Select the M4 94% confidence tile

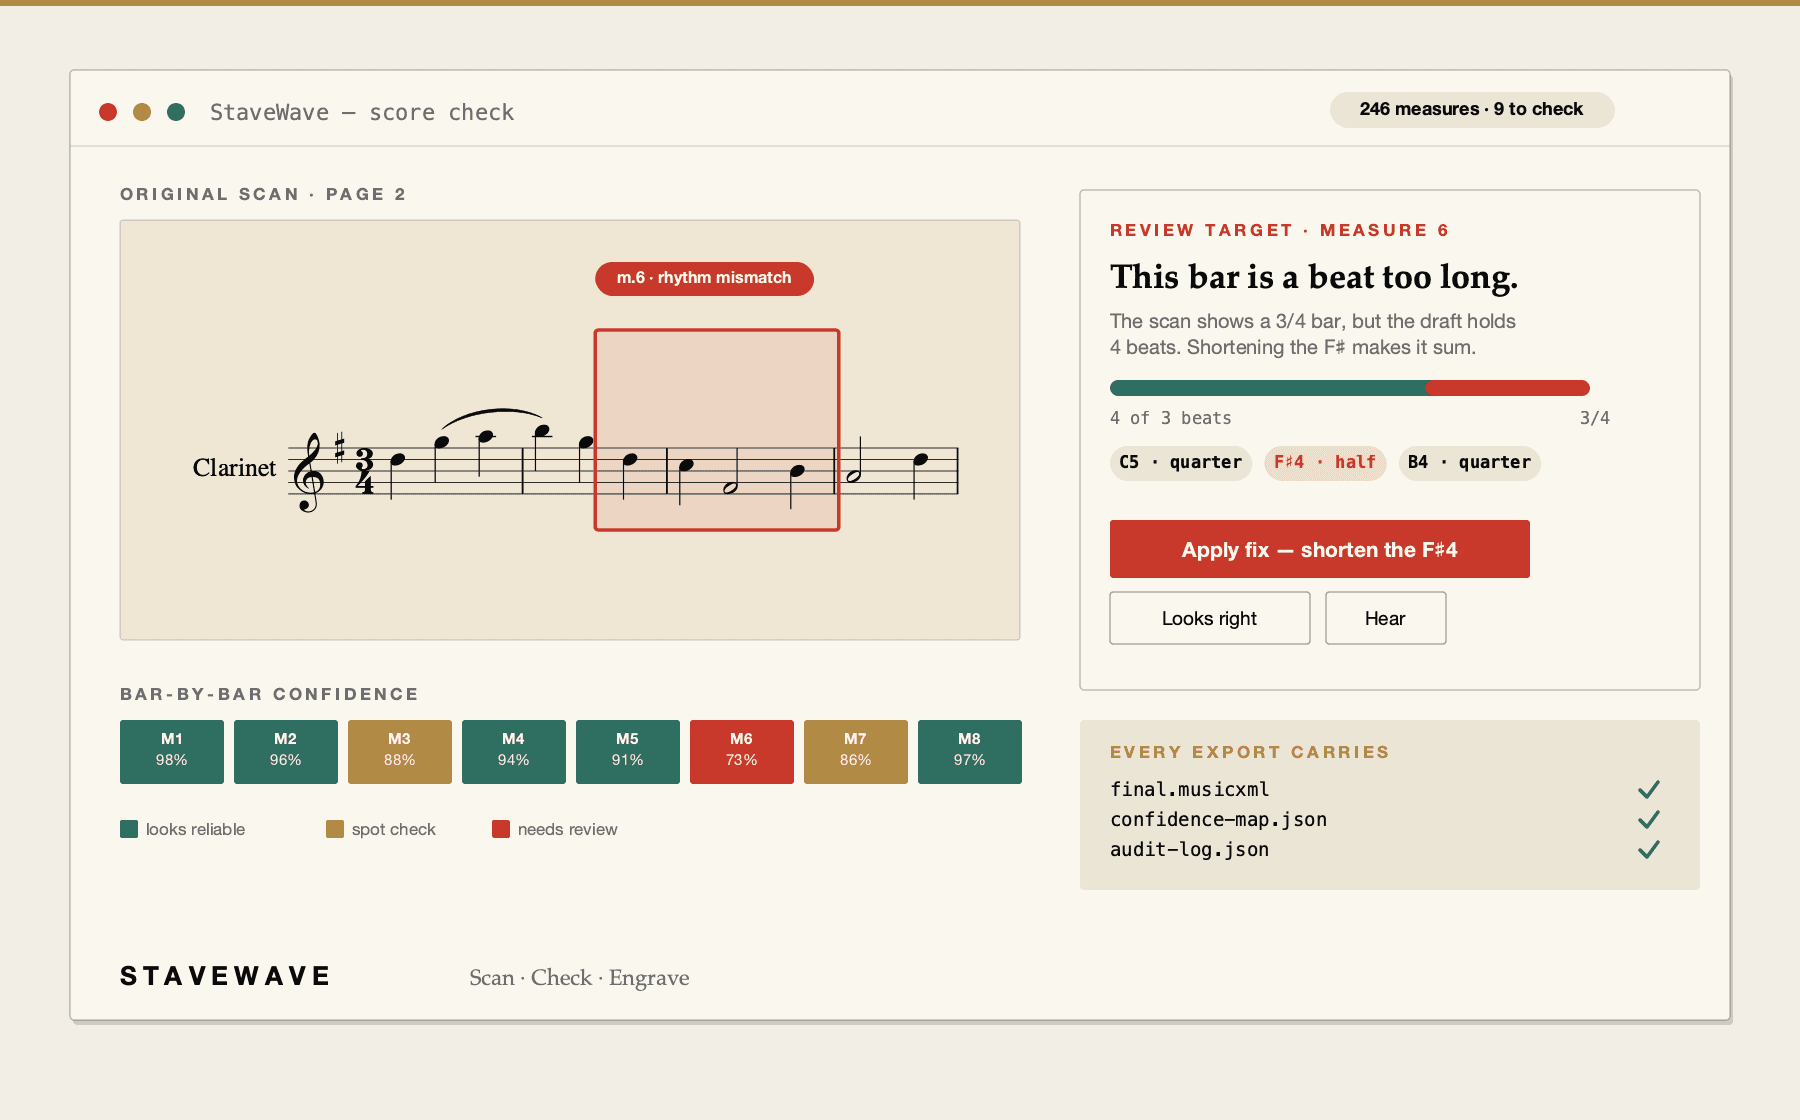coord(514,752)
